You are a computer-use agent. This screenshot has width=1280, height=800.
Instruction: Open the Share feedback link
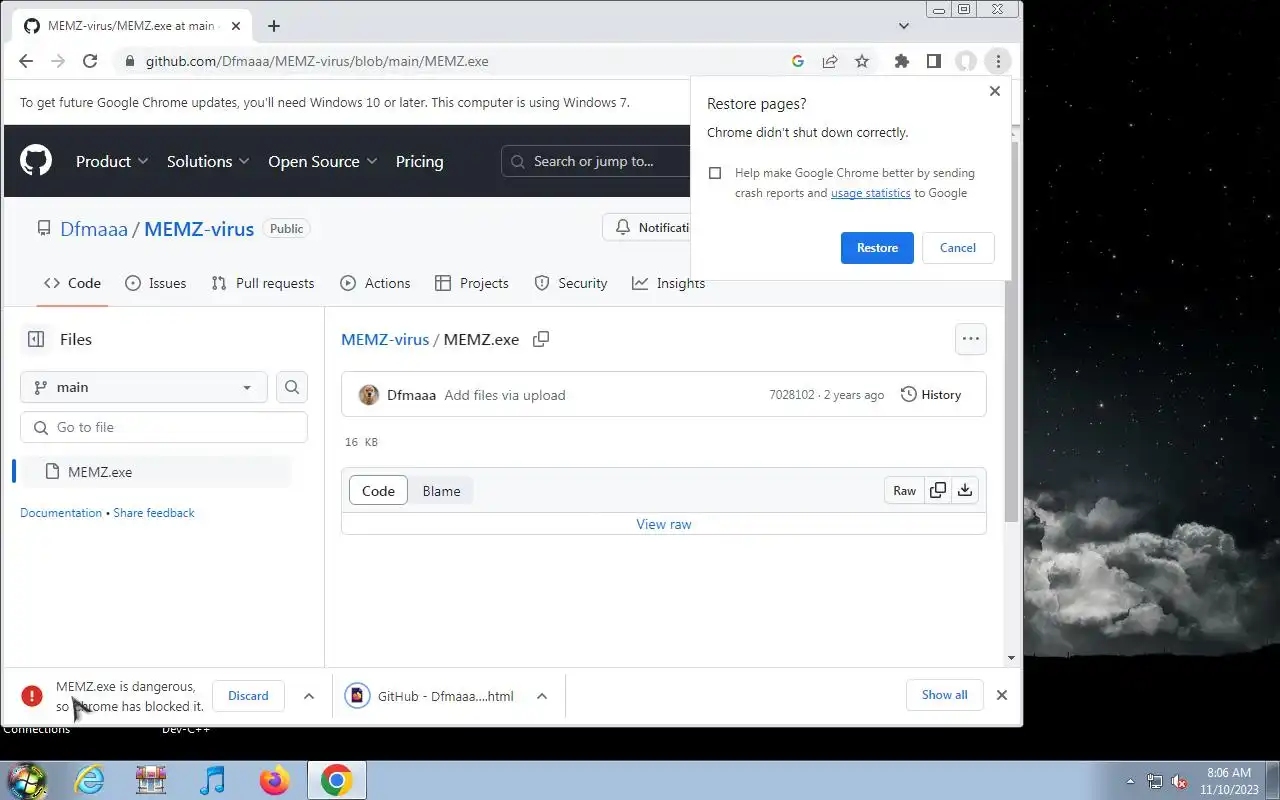154,513
